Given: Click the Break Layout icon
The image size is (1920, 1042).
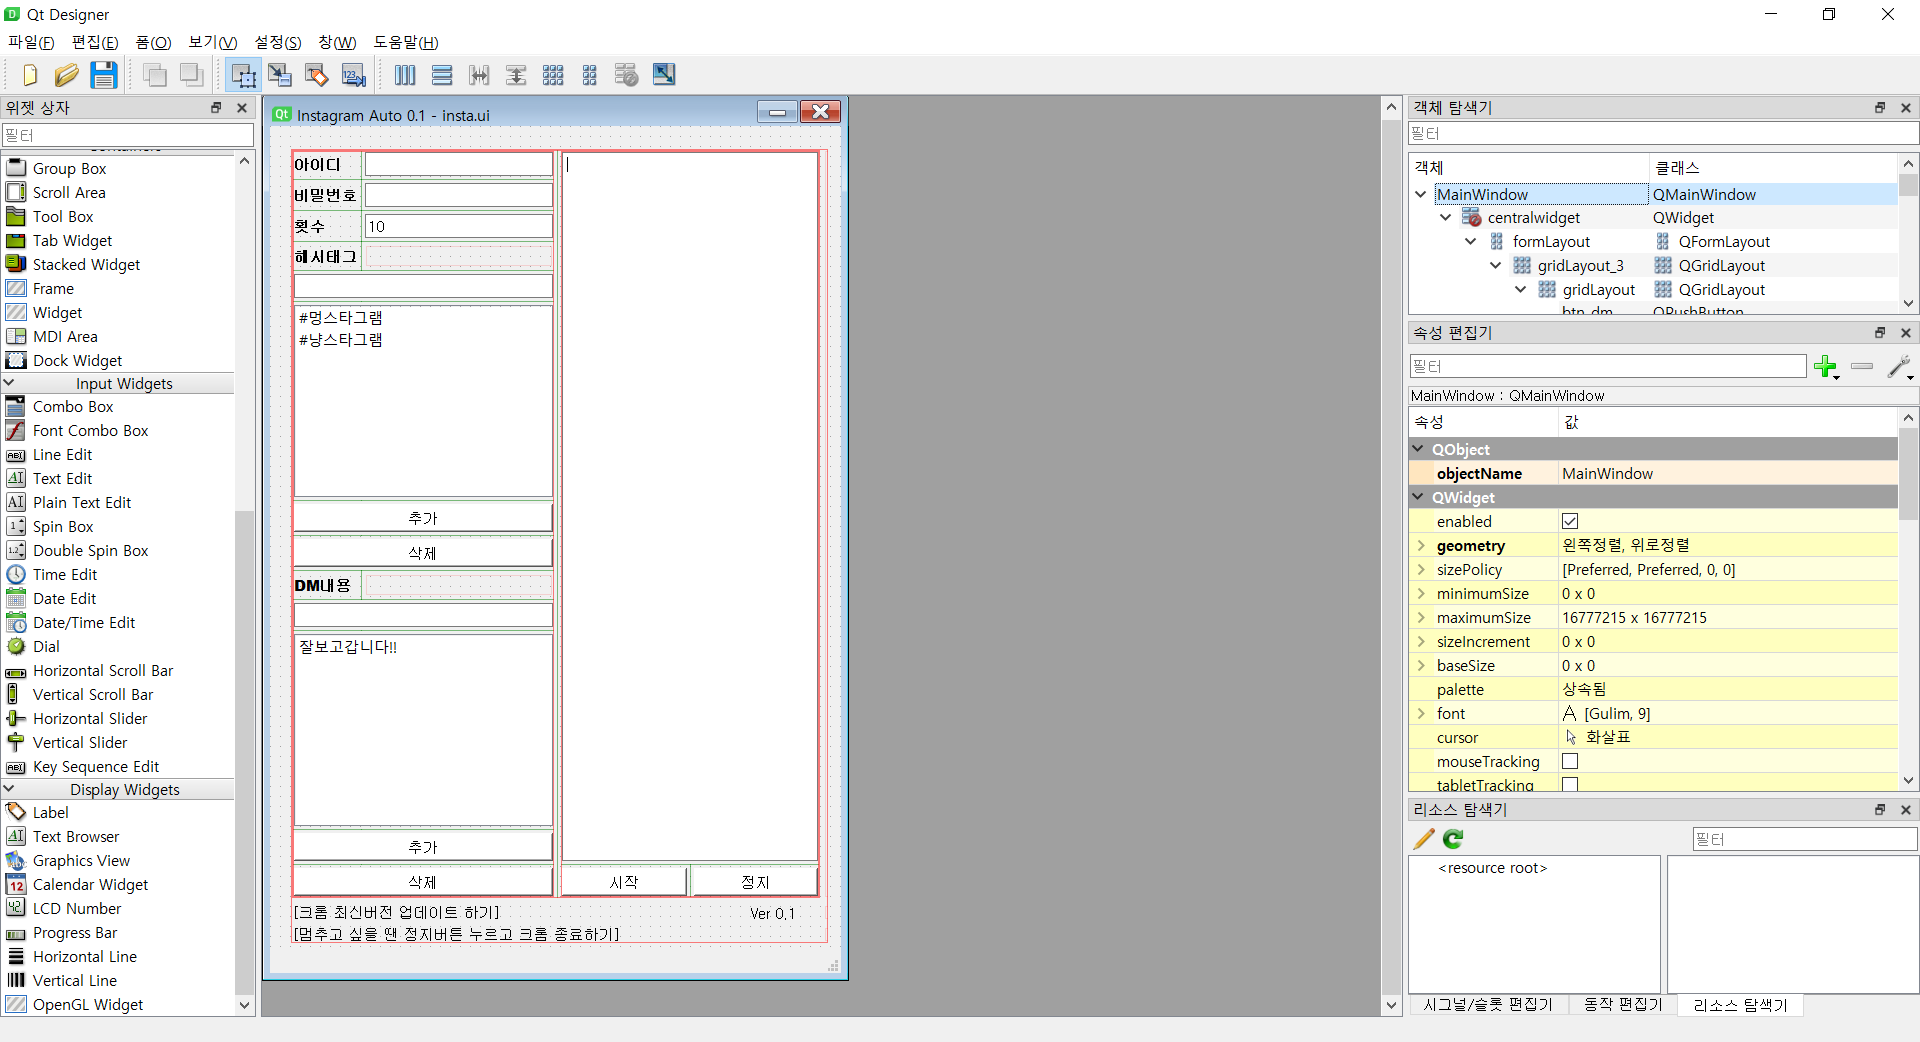Looking at the screenshot, I should pos(627,75).
